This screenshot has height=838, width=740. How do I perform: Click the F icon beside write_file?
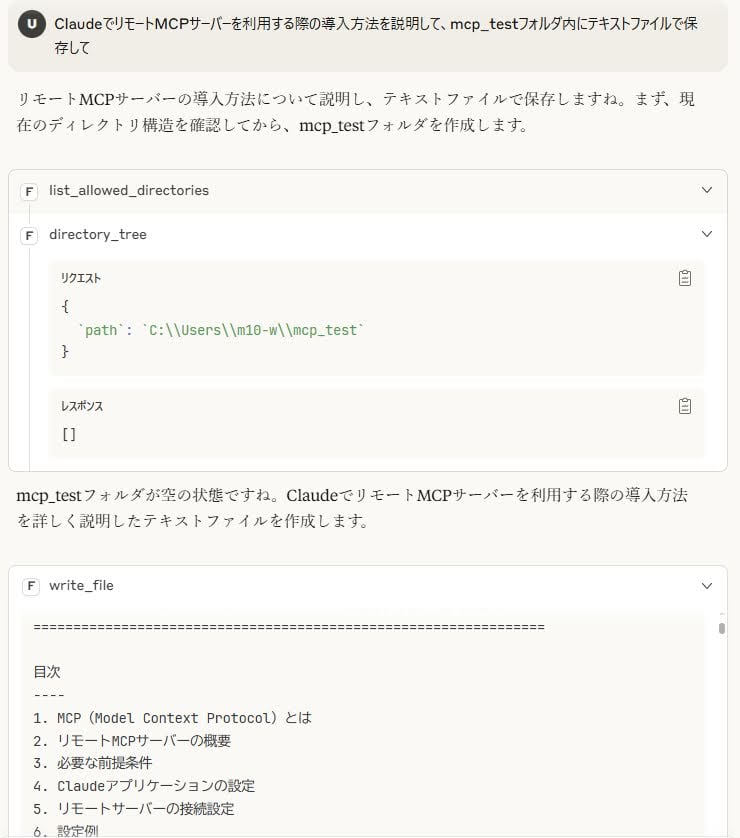[31, 586]
